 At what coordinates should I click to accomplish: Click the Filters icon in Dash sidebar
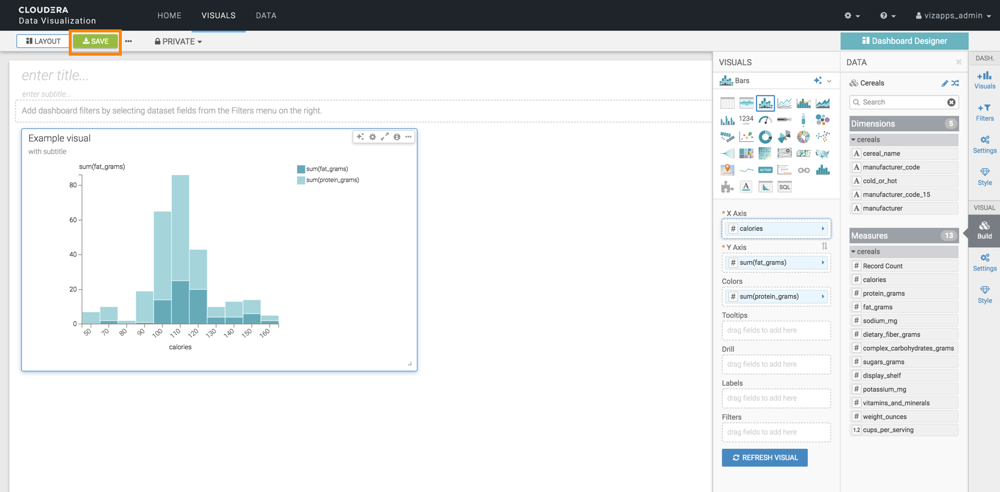(x=984, y=112)
